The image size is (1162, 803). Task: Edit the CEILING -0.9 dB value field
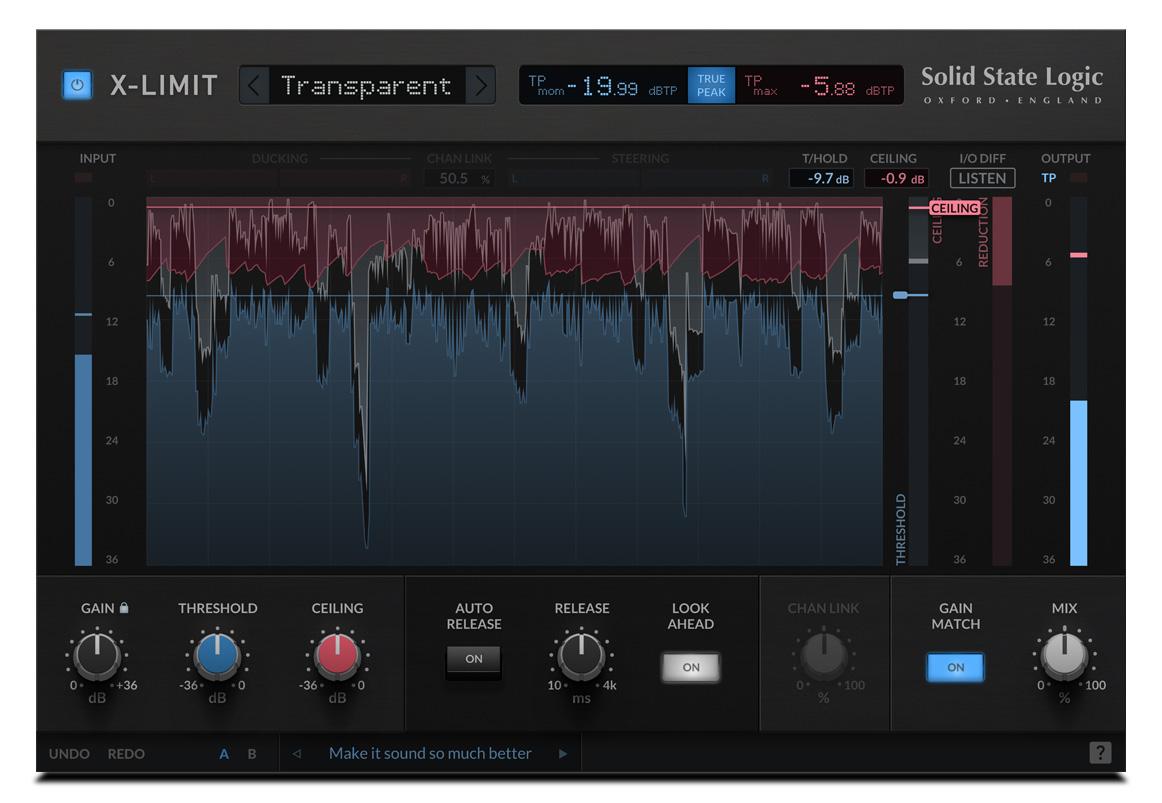tap(897, 179)
